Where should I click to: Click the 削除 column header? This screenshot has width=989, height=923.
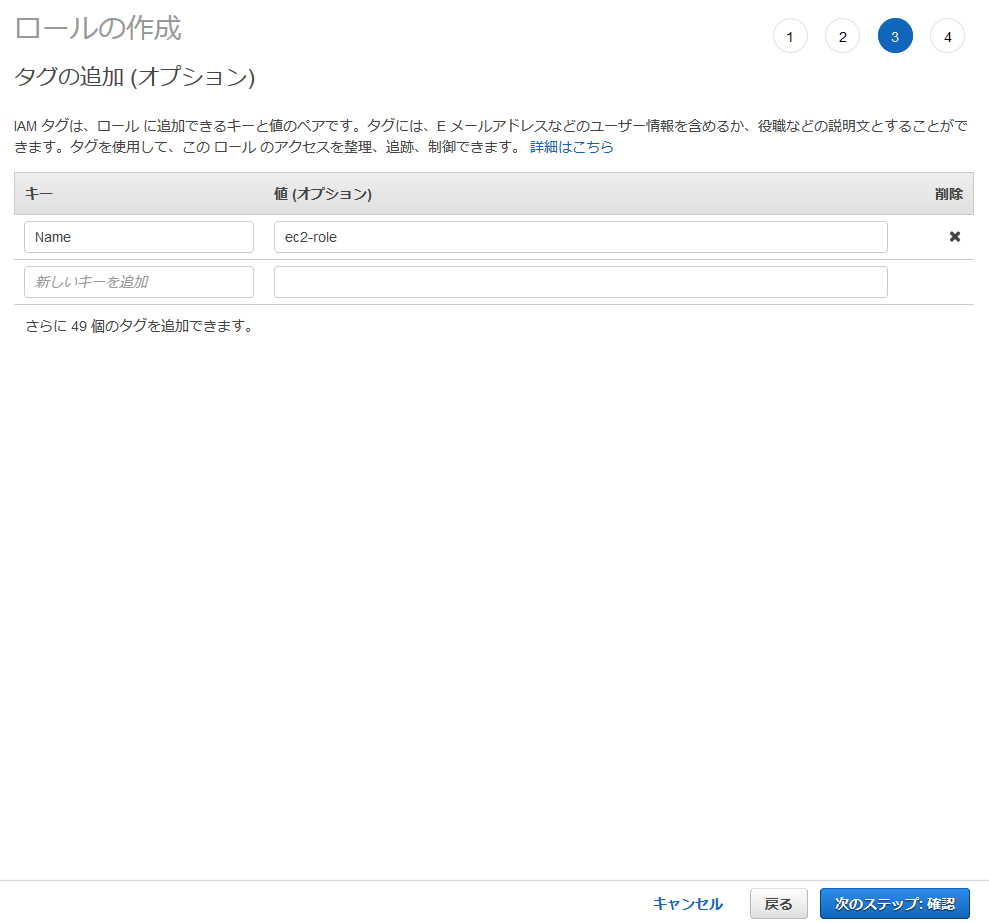point(948,194)
